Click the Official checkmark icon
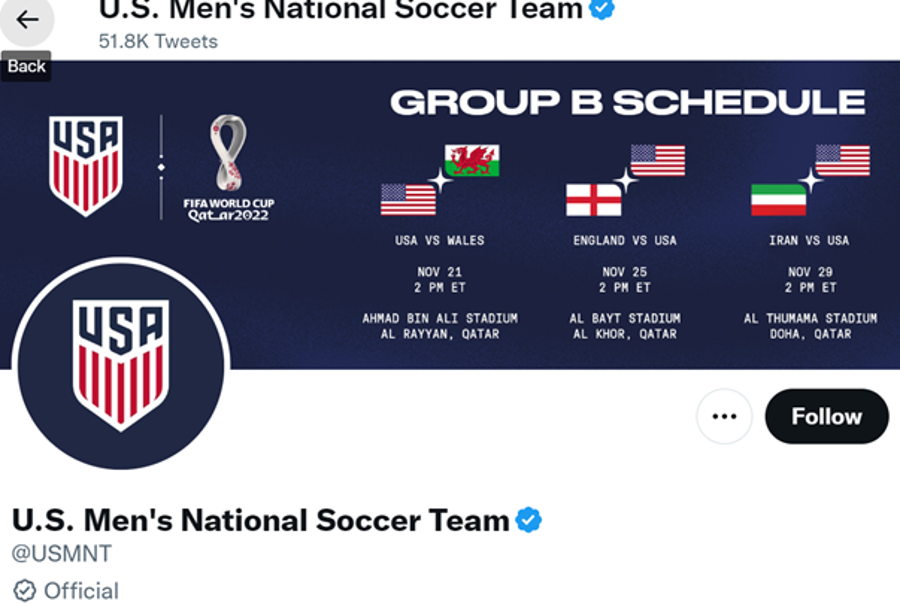The height and width of the screenshot is (604, 900). (x=22, y=591)
